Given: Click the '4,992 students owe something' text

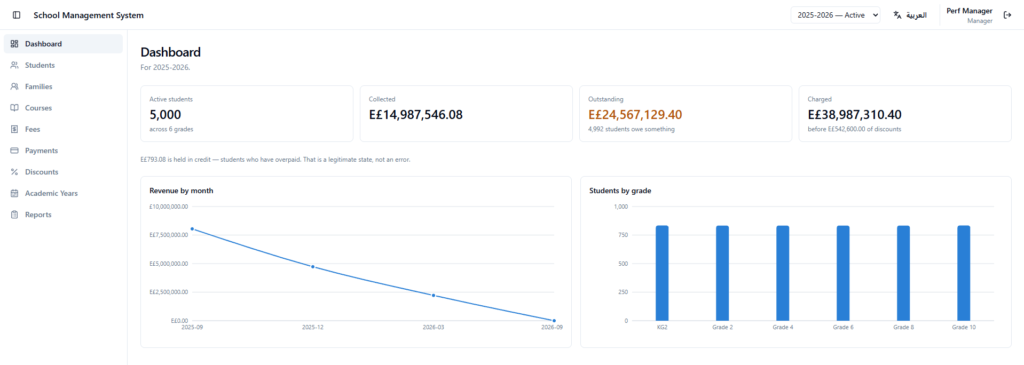Looking at the screenshot, I should click(x=632, y=129).
